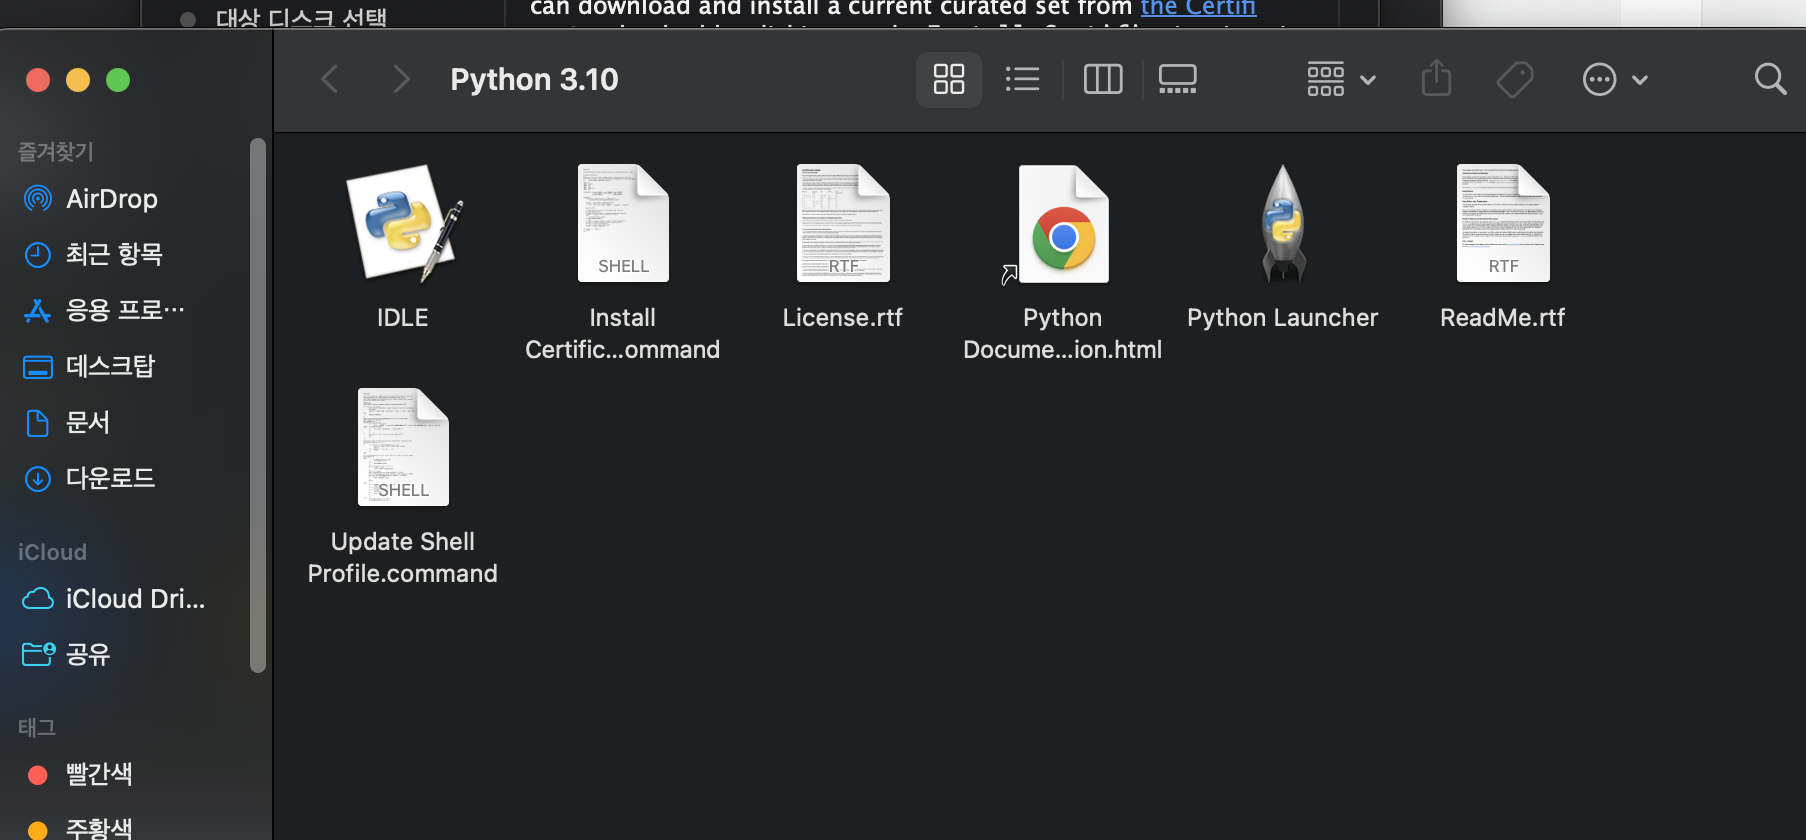Click the Tags toolbar icon
Viewport: 1806px width, 840px height.
[1515, 79]
